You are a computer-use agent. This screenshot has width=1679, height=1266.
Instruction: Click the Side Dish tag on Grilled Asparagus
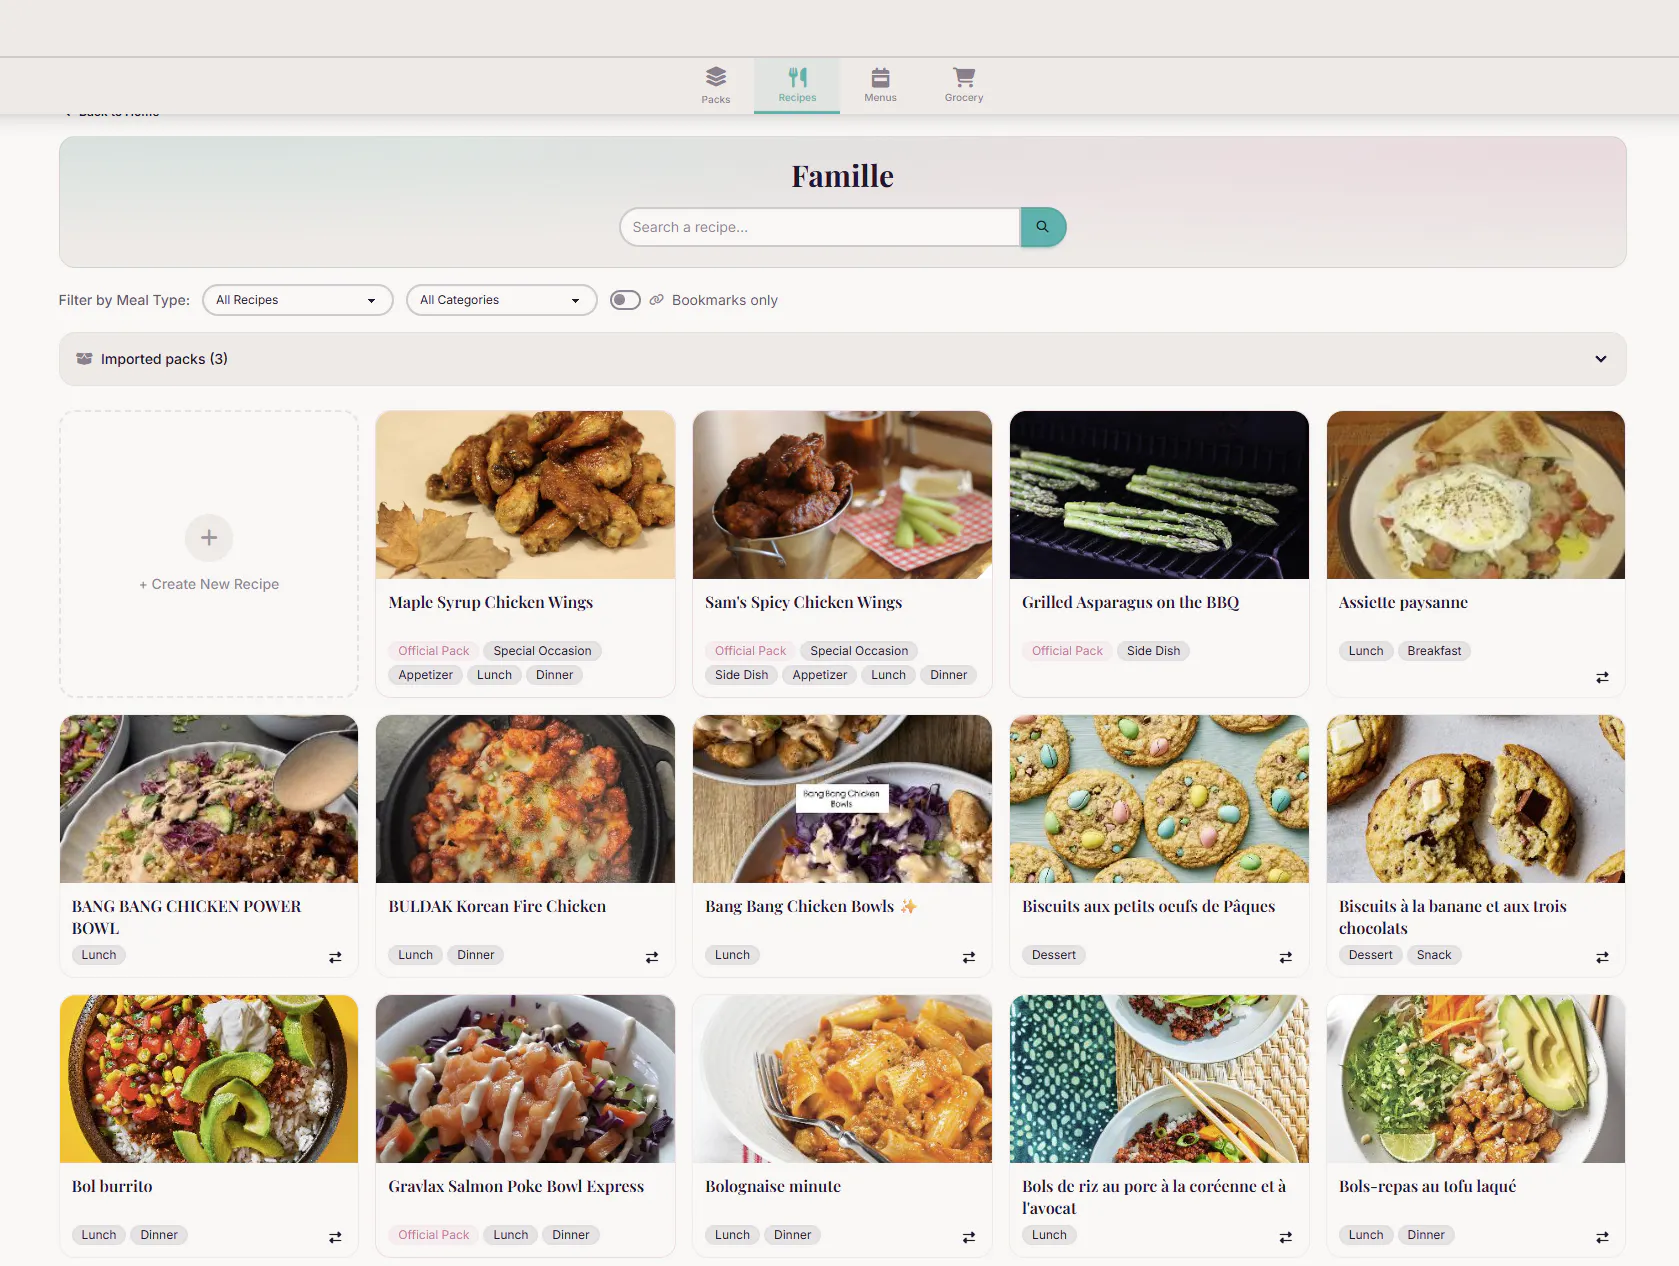coord(1153,651)
